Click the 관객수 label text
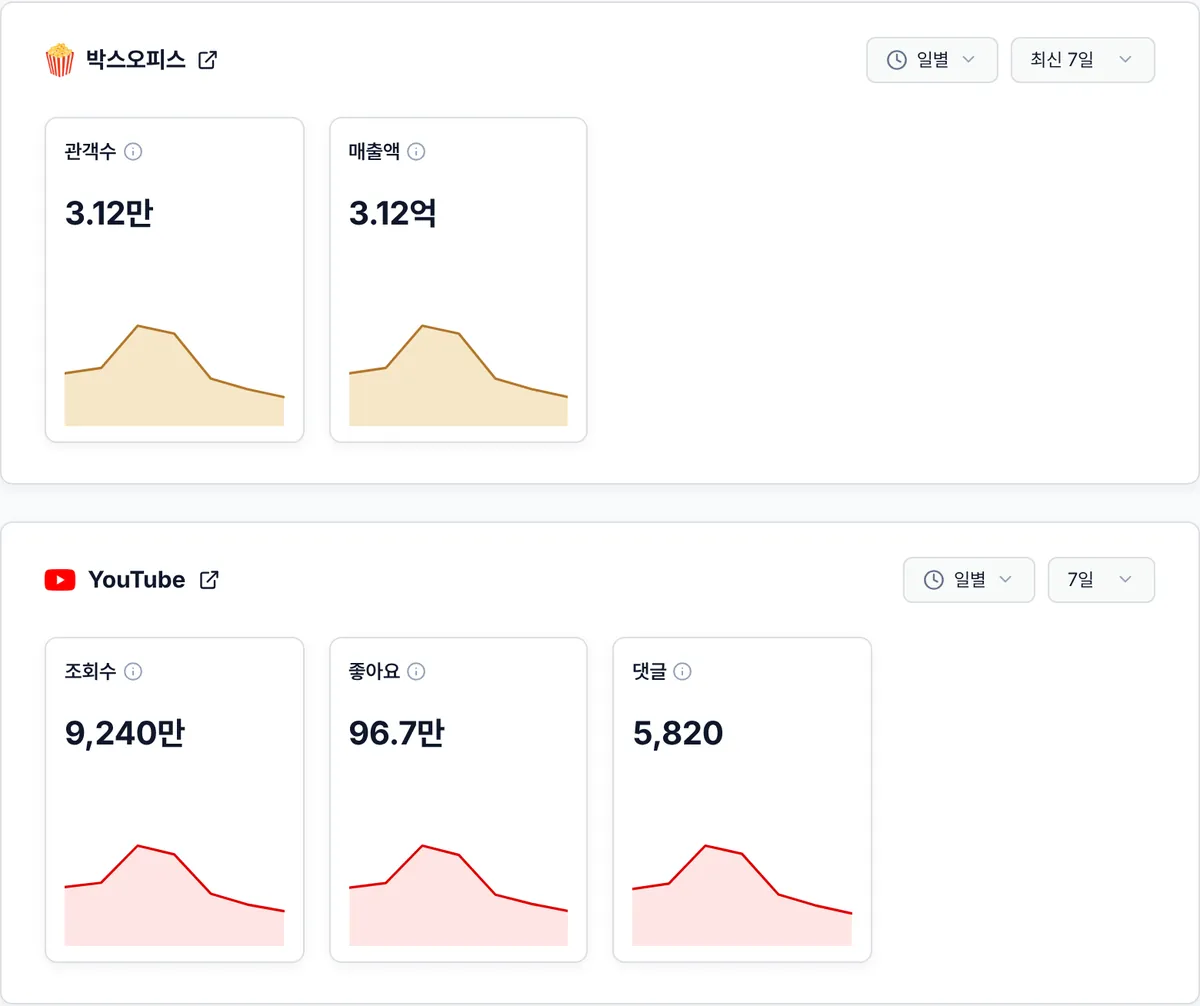The image size is (1200, 1006). [x=90, y=152]
